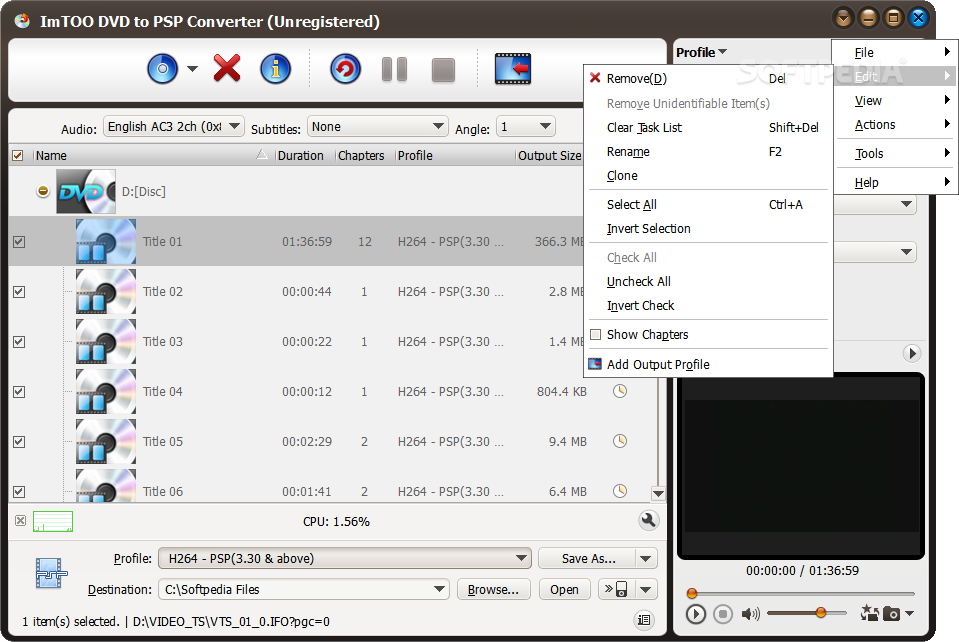Open the Tools menu

tap(897, 153)
